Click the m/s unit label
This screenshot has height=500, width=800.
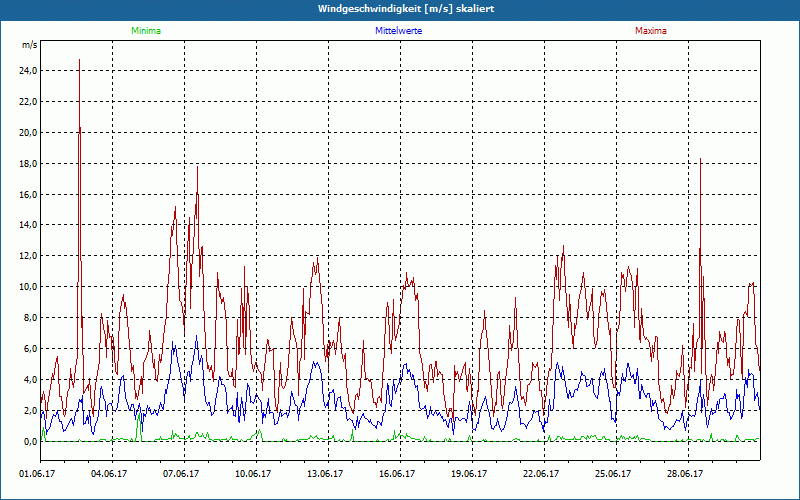coord(30,45)
